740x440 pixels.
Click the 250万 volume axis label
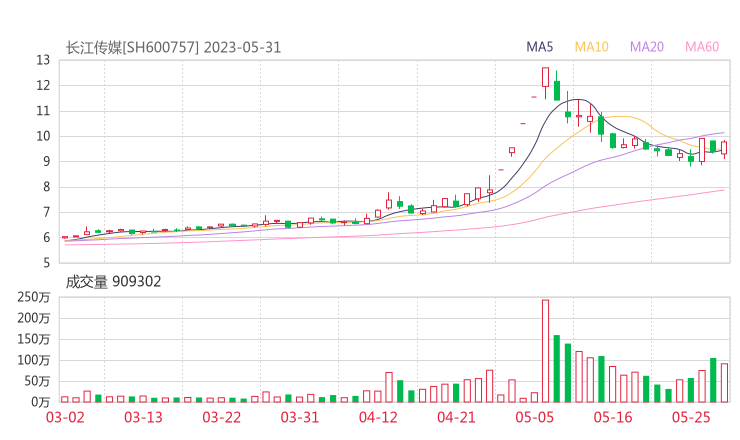pos(34,297)
